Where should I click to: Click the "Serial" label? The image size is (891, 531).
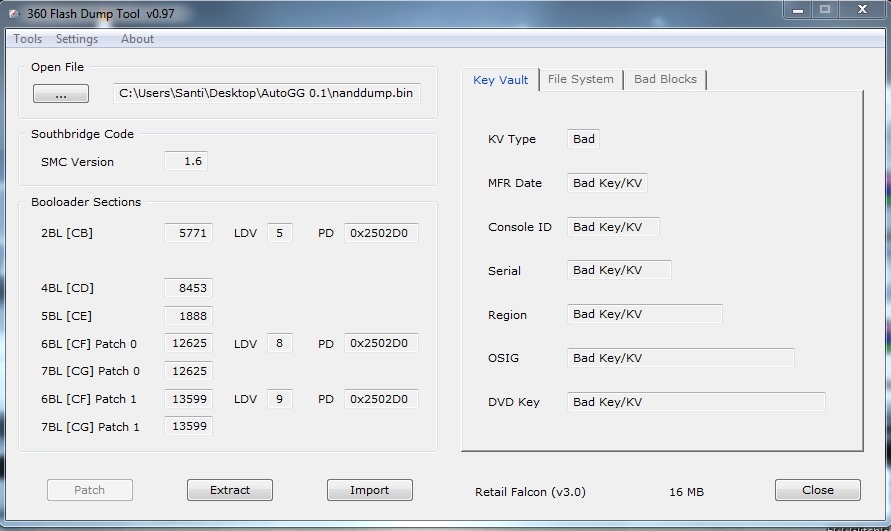click(504, 271)
